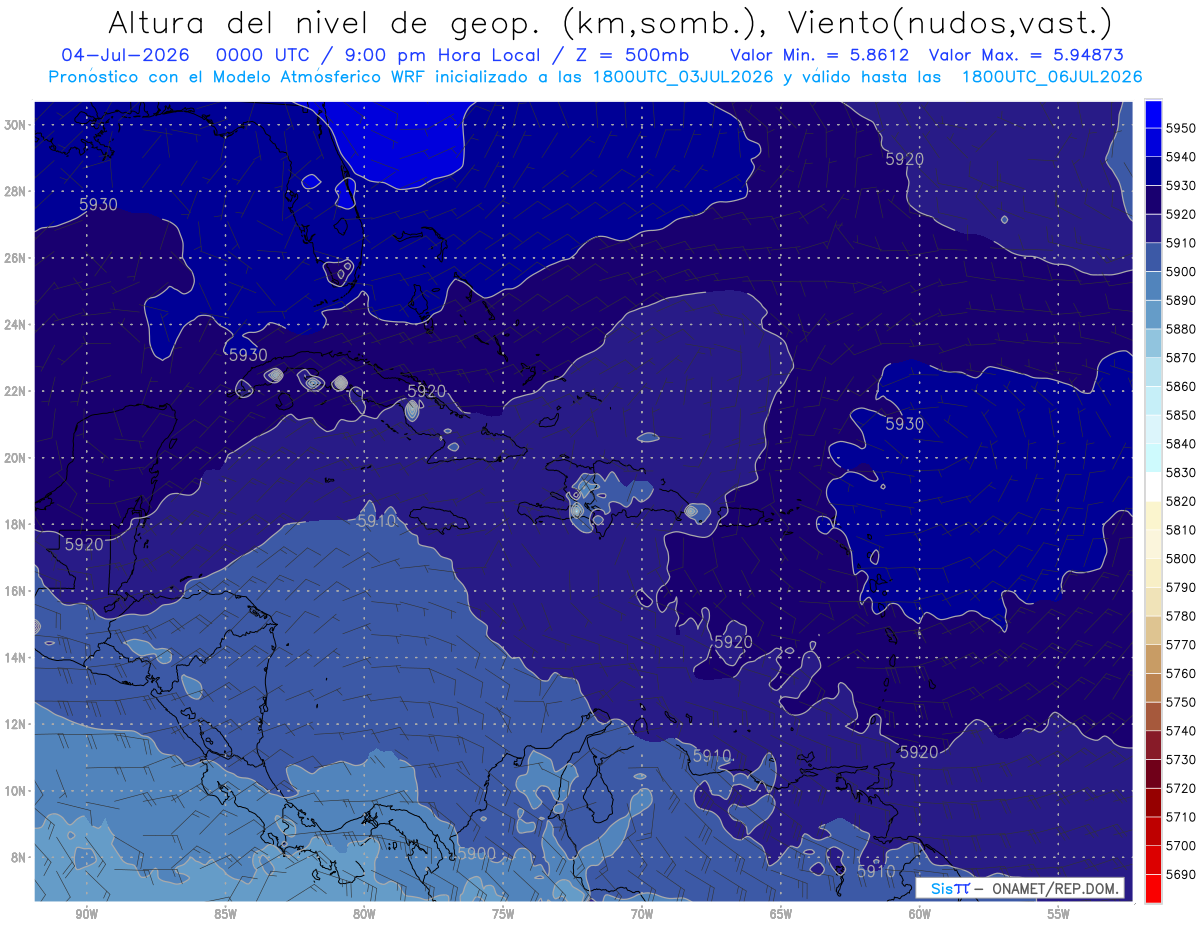Click the 5690 value on the color legend
The width and height of the screenshot is (1200, 927).
coord(1180,874)
